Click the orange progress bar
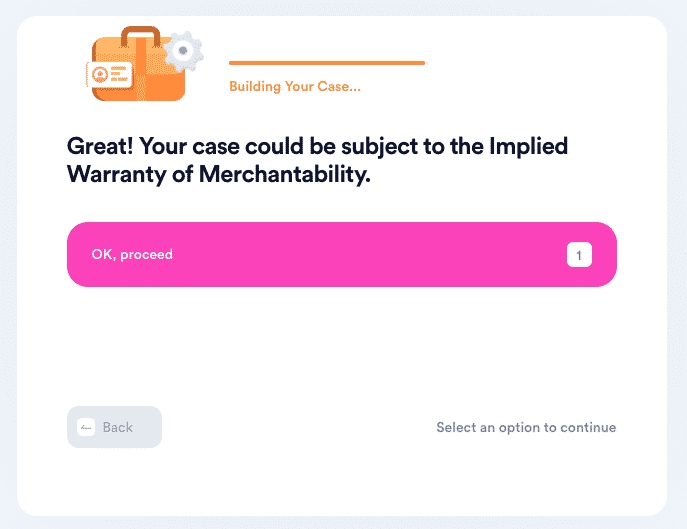The image size is (687, 529). [x=327, y=63]
